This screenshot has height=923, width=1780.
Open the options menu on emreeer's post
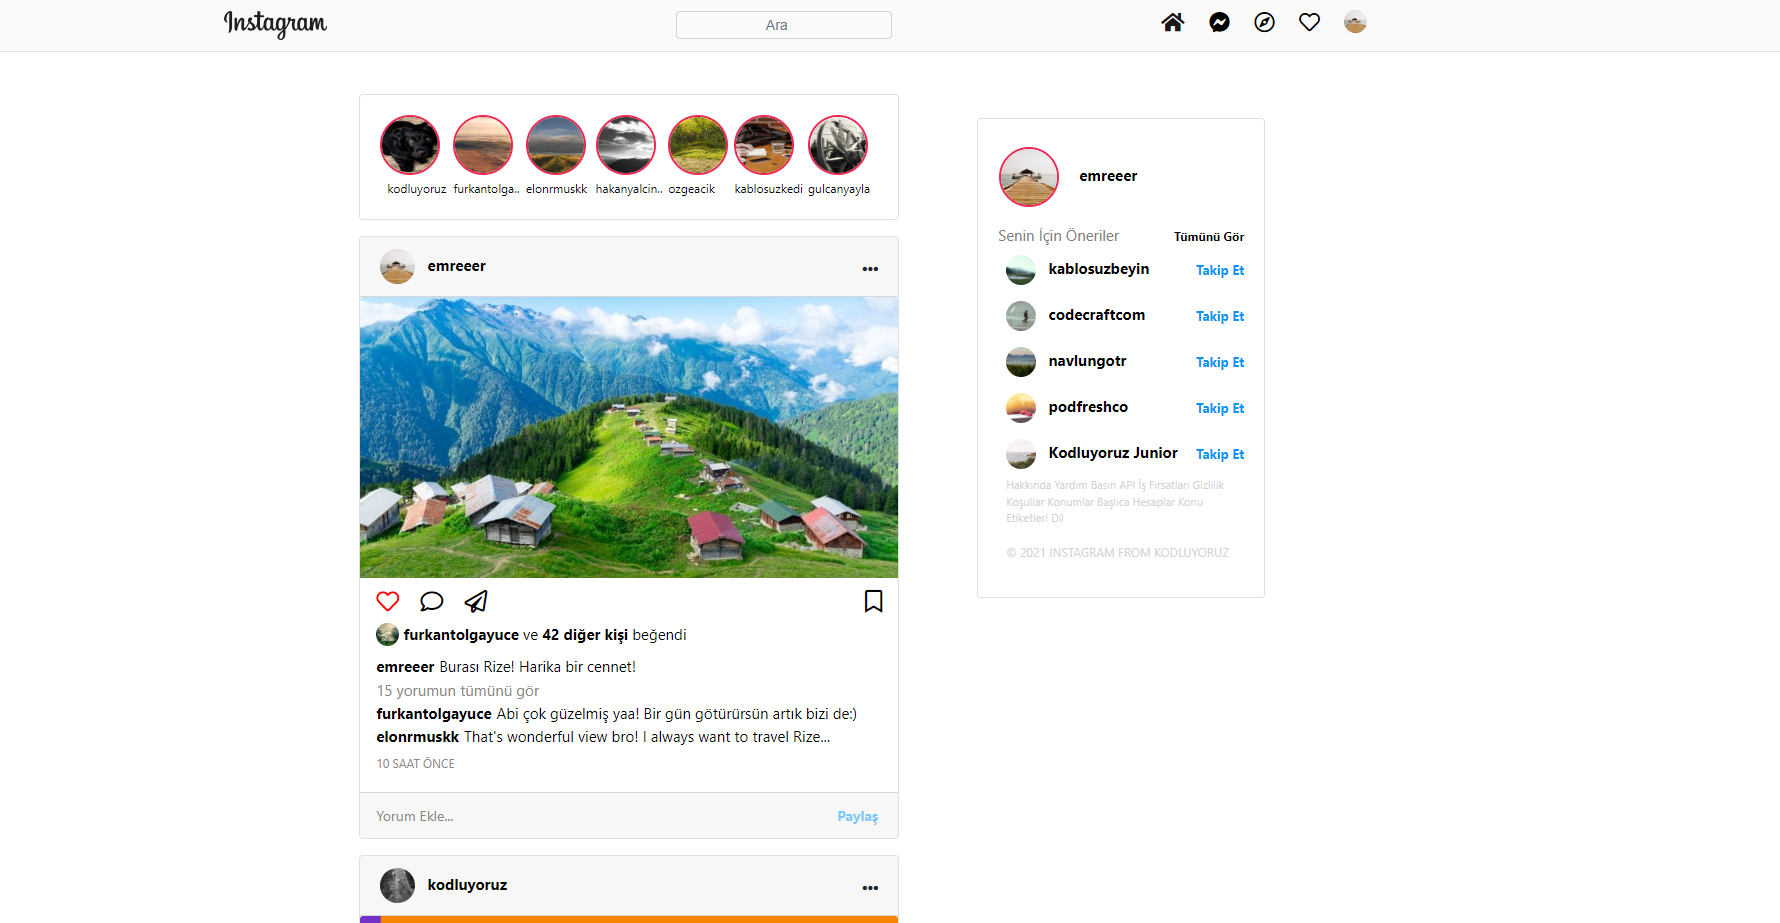[x=870, y=267]
